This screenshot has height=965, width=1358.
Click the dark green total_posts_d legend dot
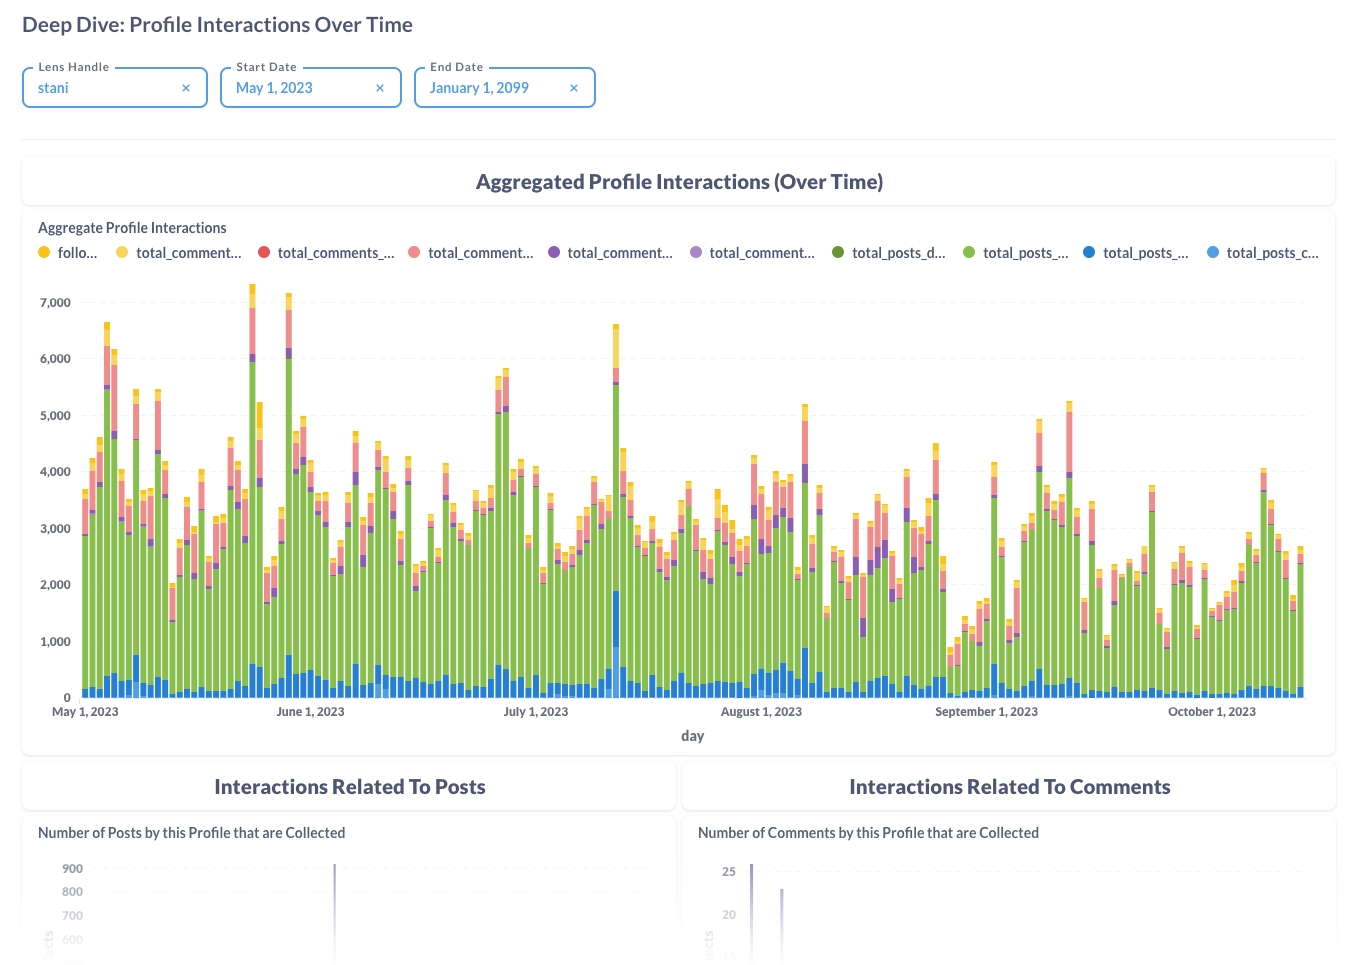838,253
